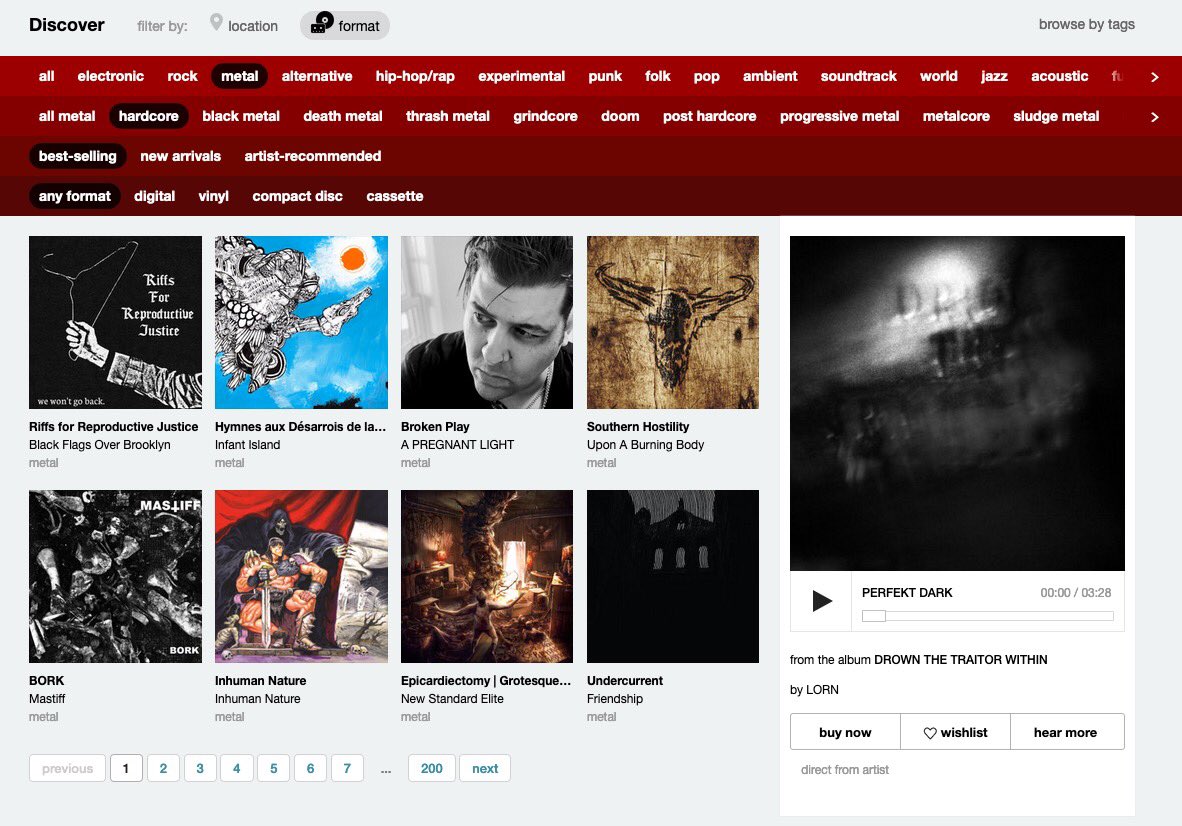Go to the next results page
The height and width of the screenshot is (826, 1182).
(485, 769)
